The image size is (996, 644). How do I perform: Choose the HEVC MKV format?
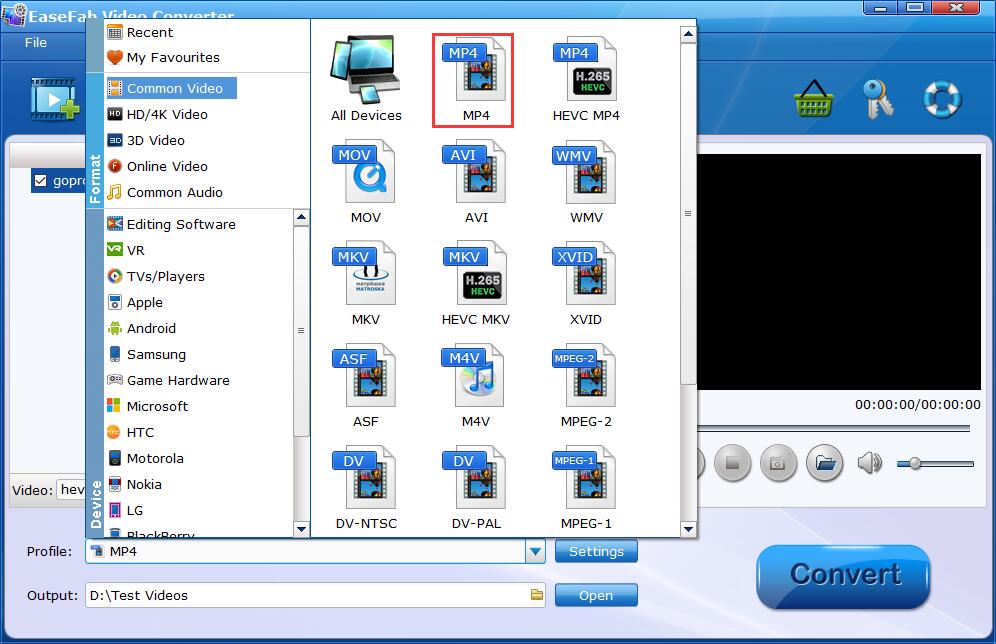coord(476,284)
